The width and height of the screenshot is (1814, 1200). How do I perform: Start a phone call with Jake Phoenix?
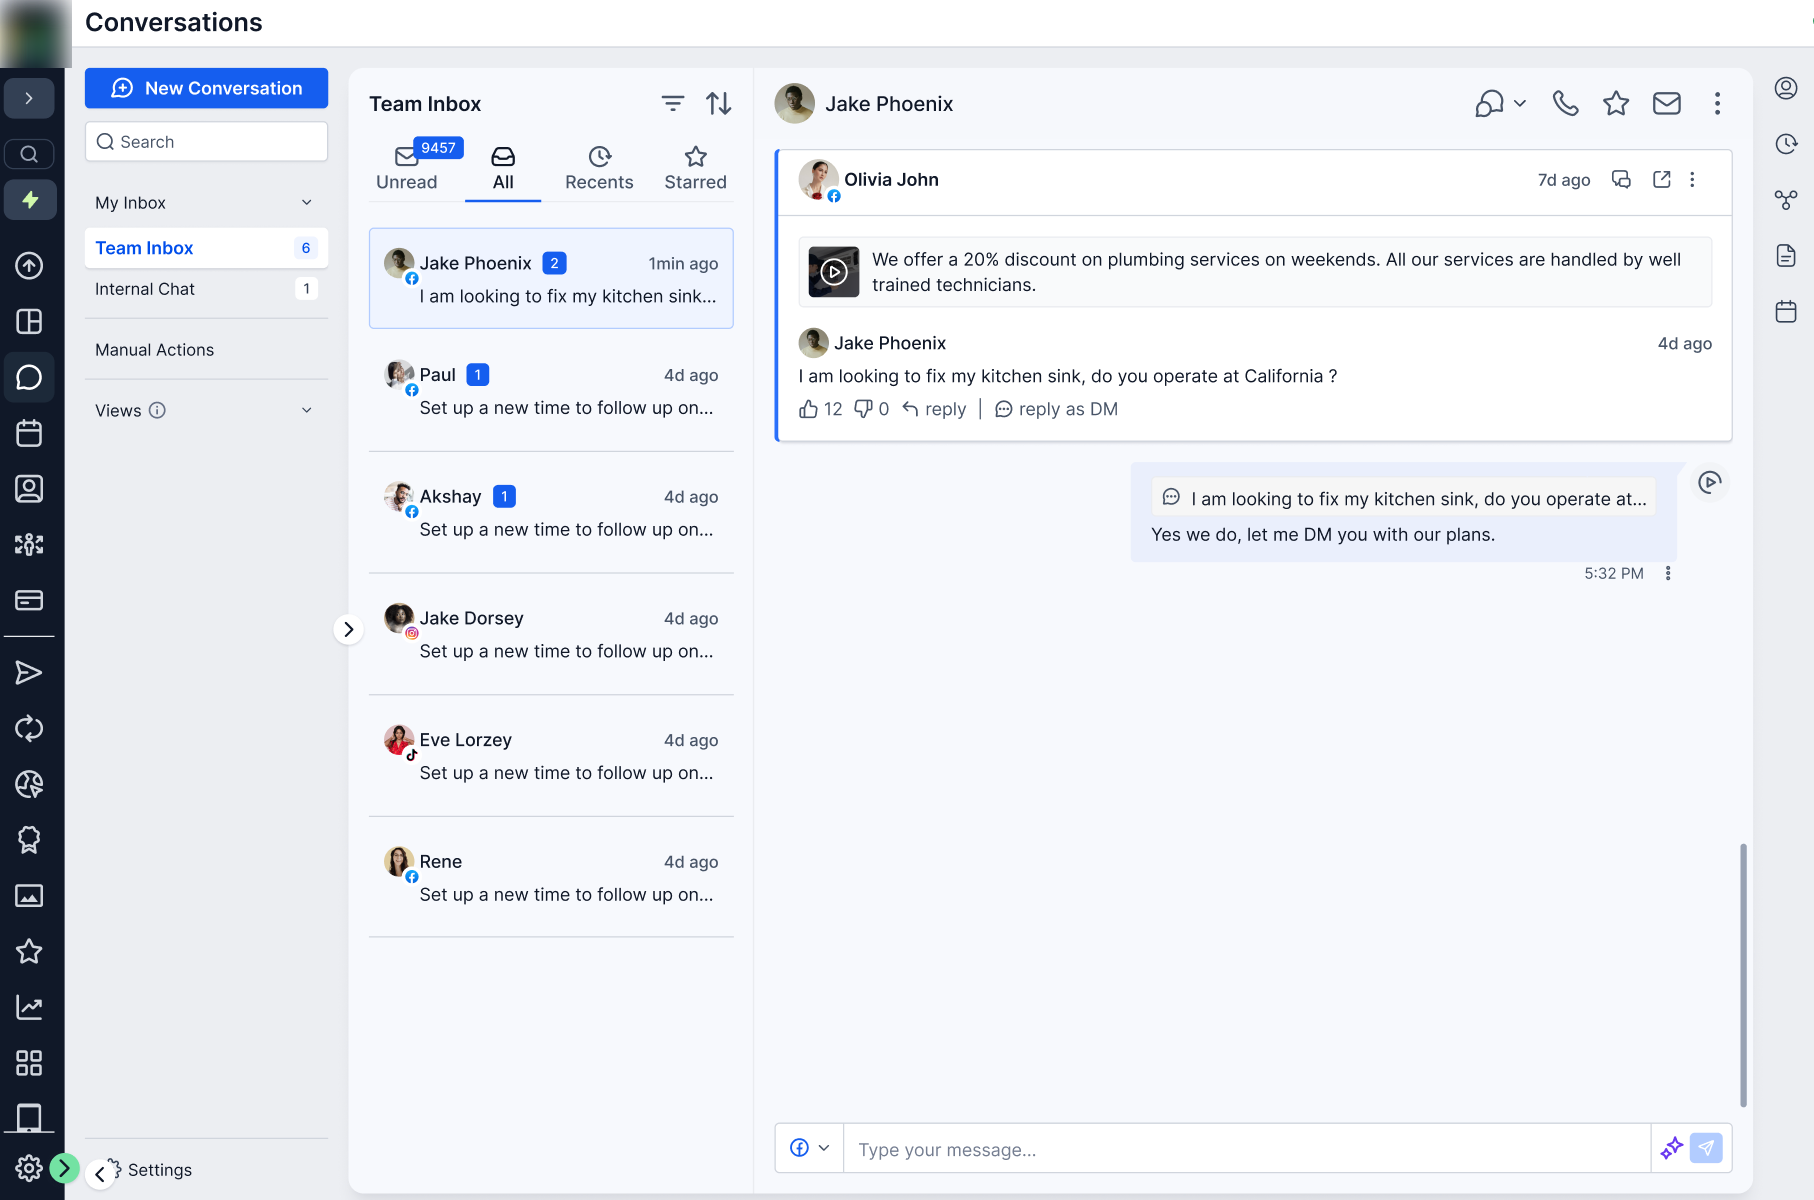1565,103
